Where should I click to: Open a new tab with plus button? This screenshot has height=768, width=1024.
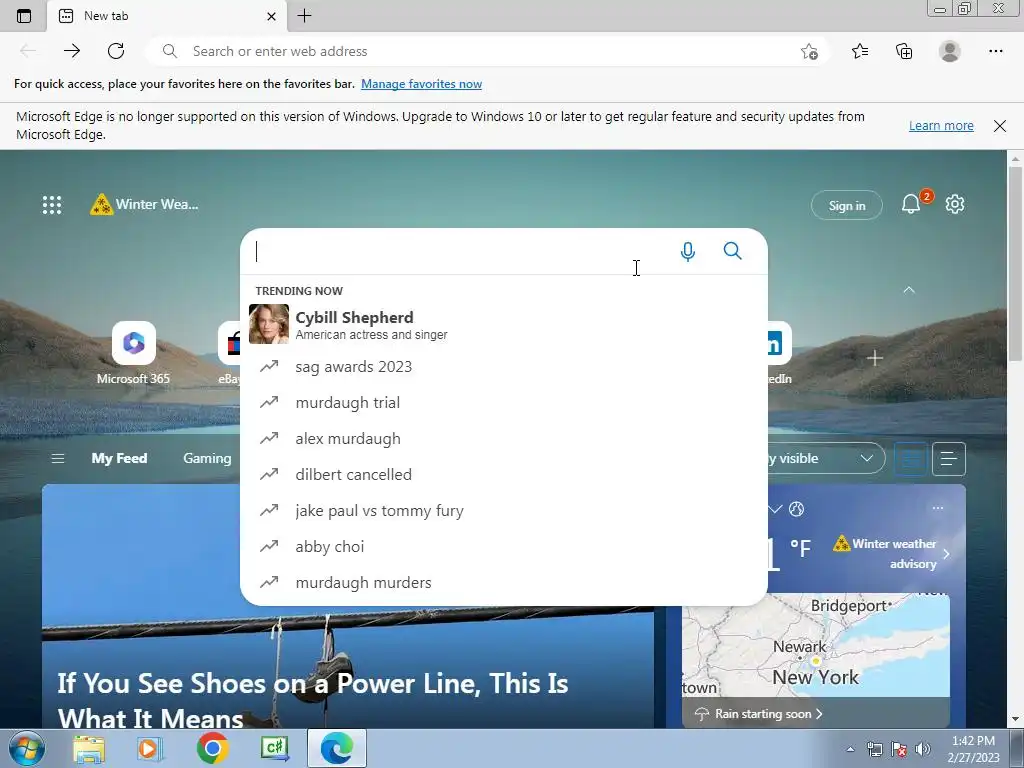pyautogui.click(x=304, y=16)
